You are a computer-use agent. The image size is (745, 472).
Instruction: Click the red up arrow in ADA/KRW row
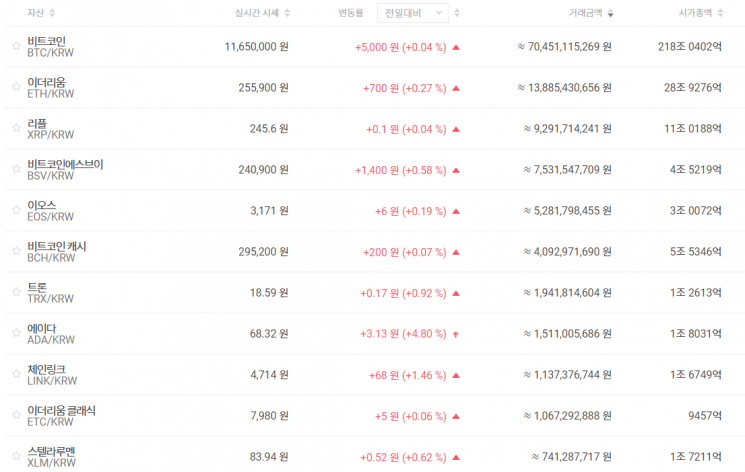[x=456, y=335]
